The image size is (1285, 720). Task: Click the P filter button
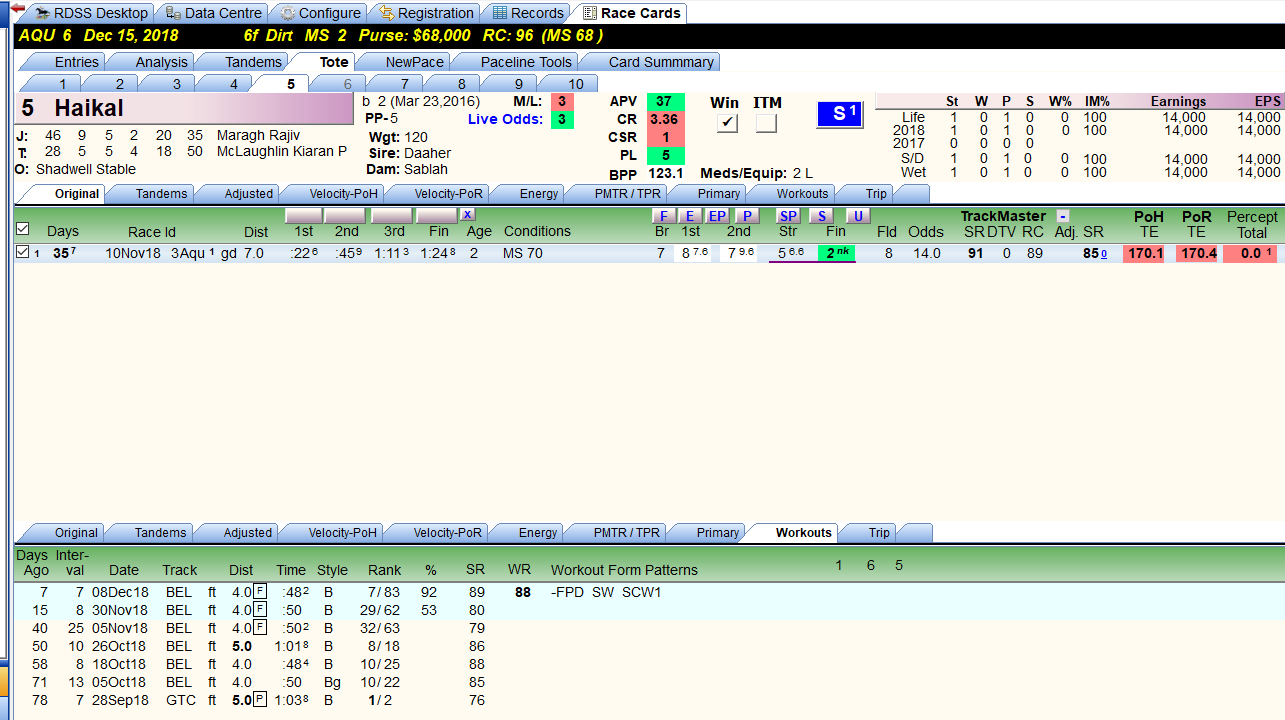(x=747, y=216)
